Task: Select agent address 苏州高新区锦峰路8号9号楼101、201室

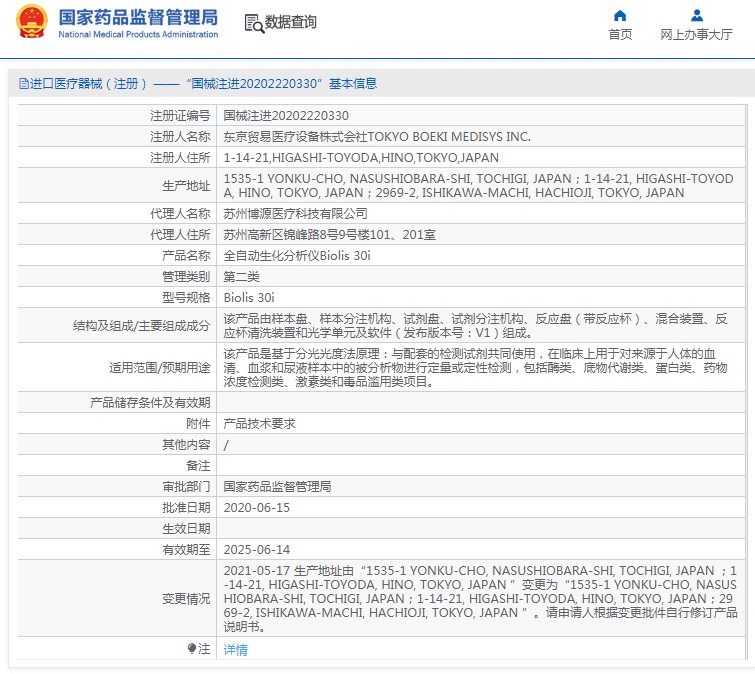Action: coord(329,235)
